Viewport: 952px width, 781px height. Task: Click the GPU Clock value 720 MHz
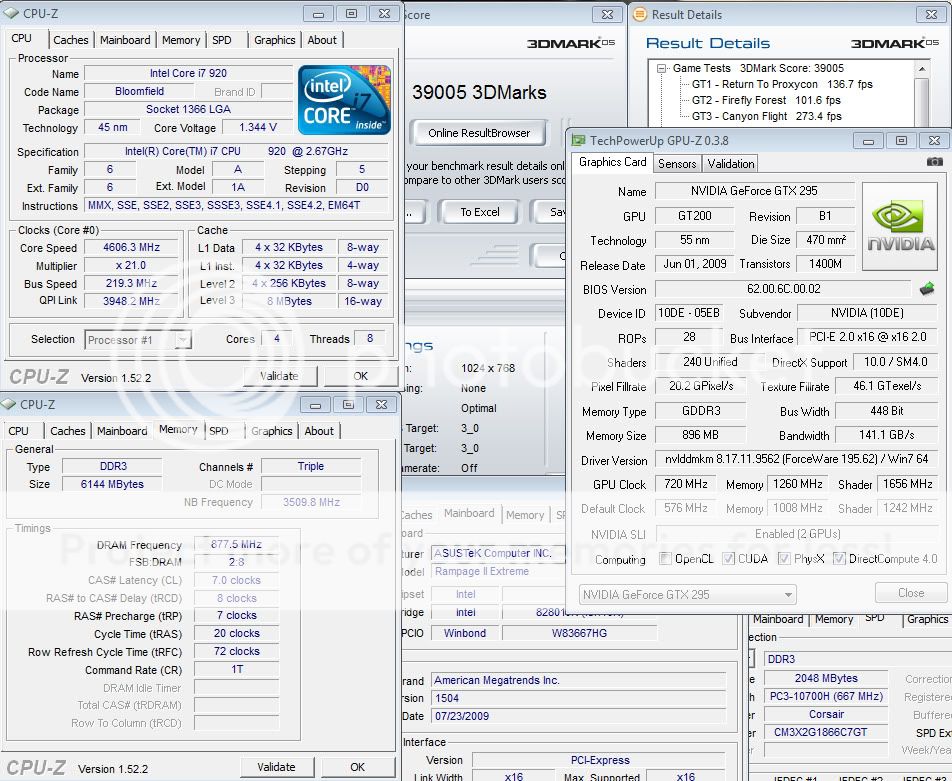pyautogui.click(x=685, y=484)
